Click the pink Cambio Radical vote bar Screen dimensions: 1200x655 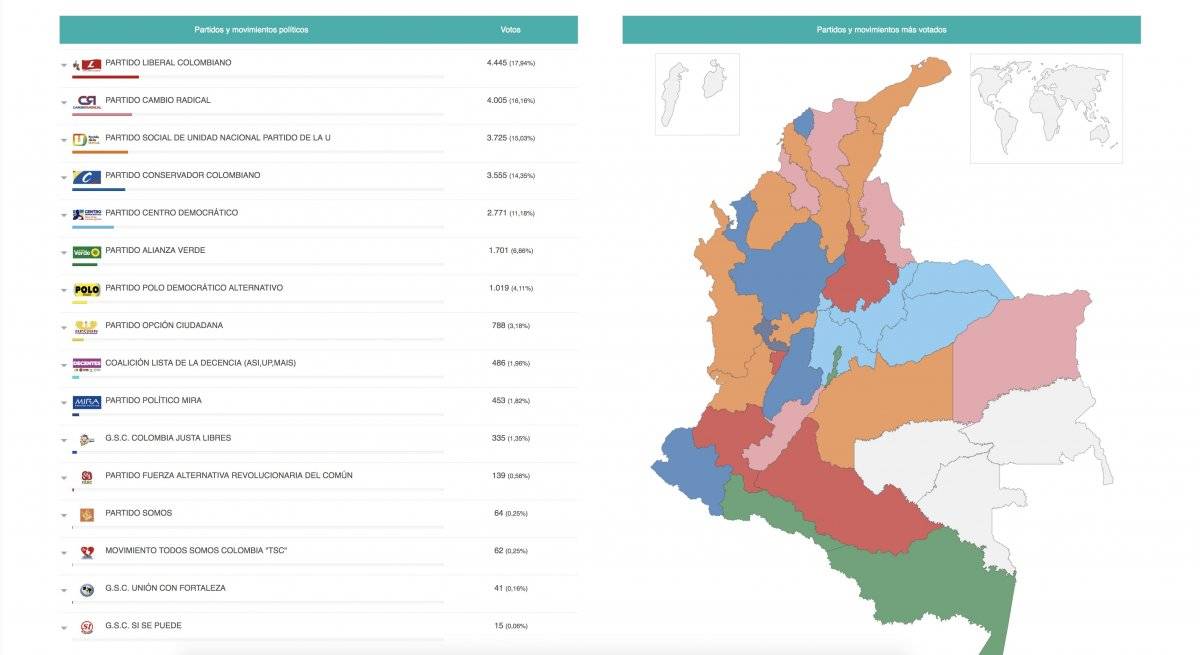[102, 114]
